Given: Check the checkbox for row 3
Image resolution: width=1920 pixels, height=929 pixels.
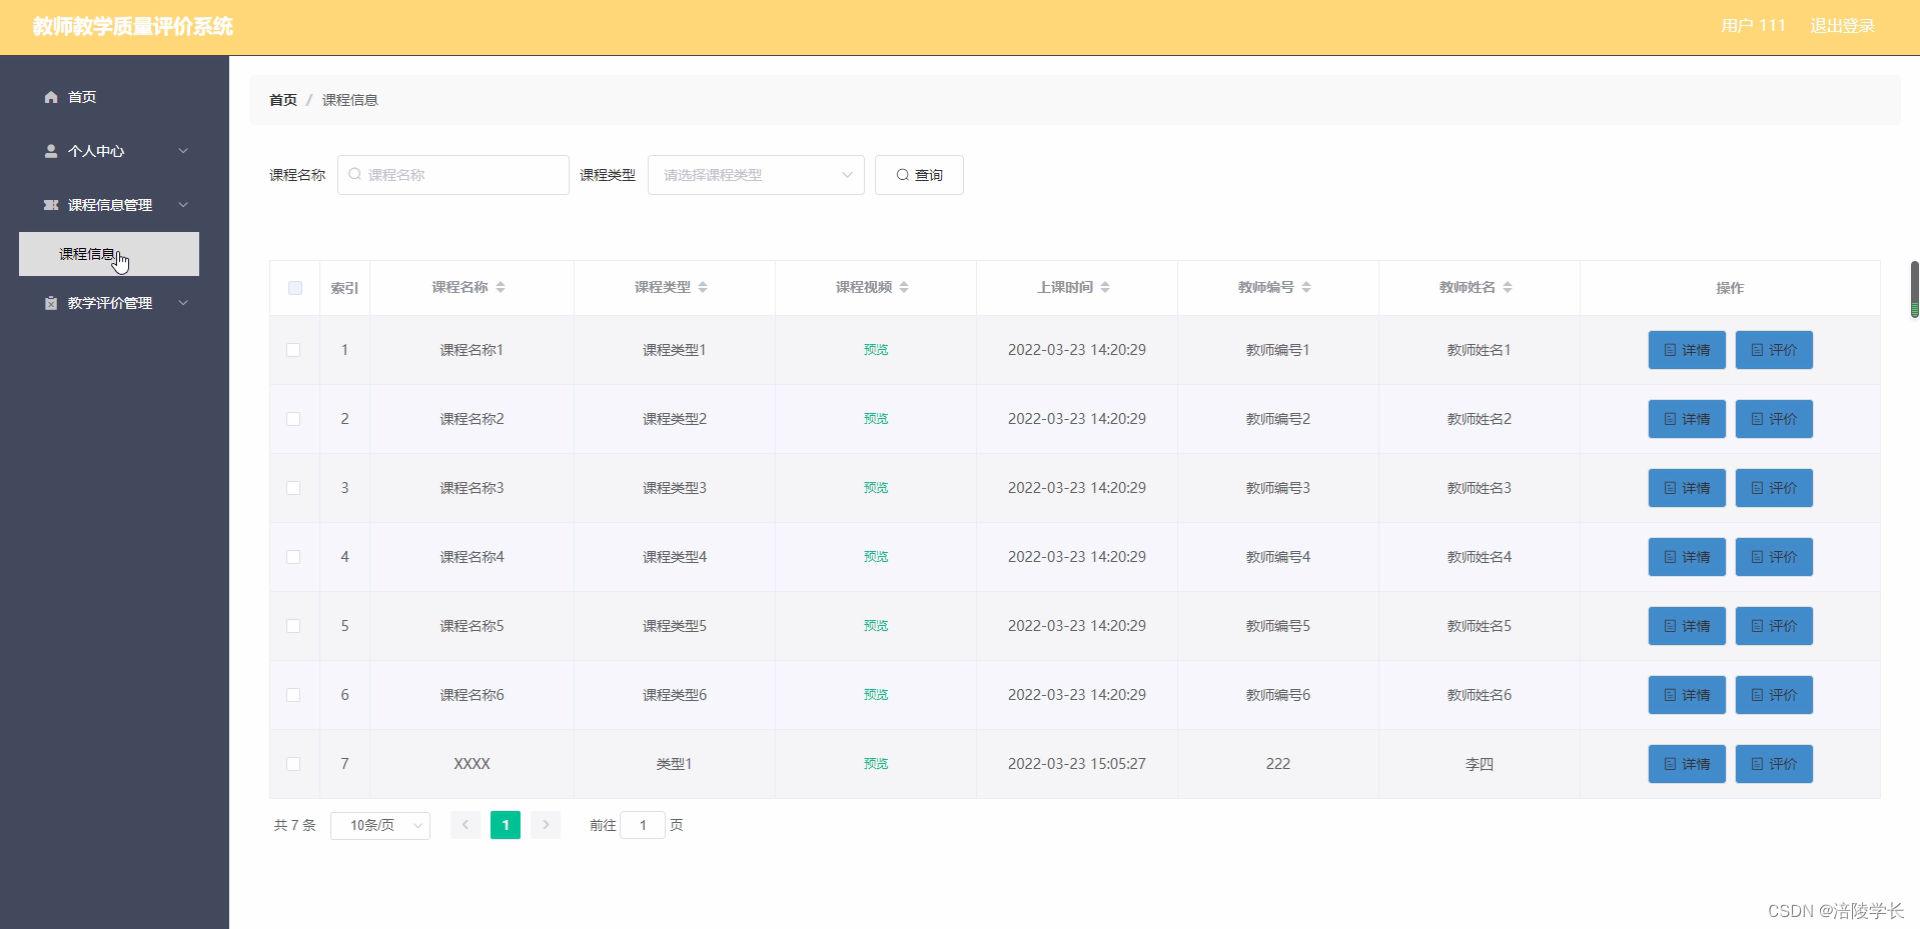Looking at the screenshot, I should pyautogui.click(x=294, y=488).
